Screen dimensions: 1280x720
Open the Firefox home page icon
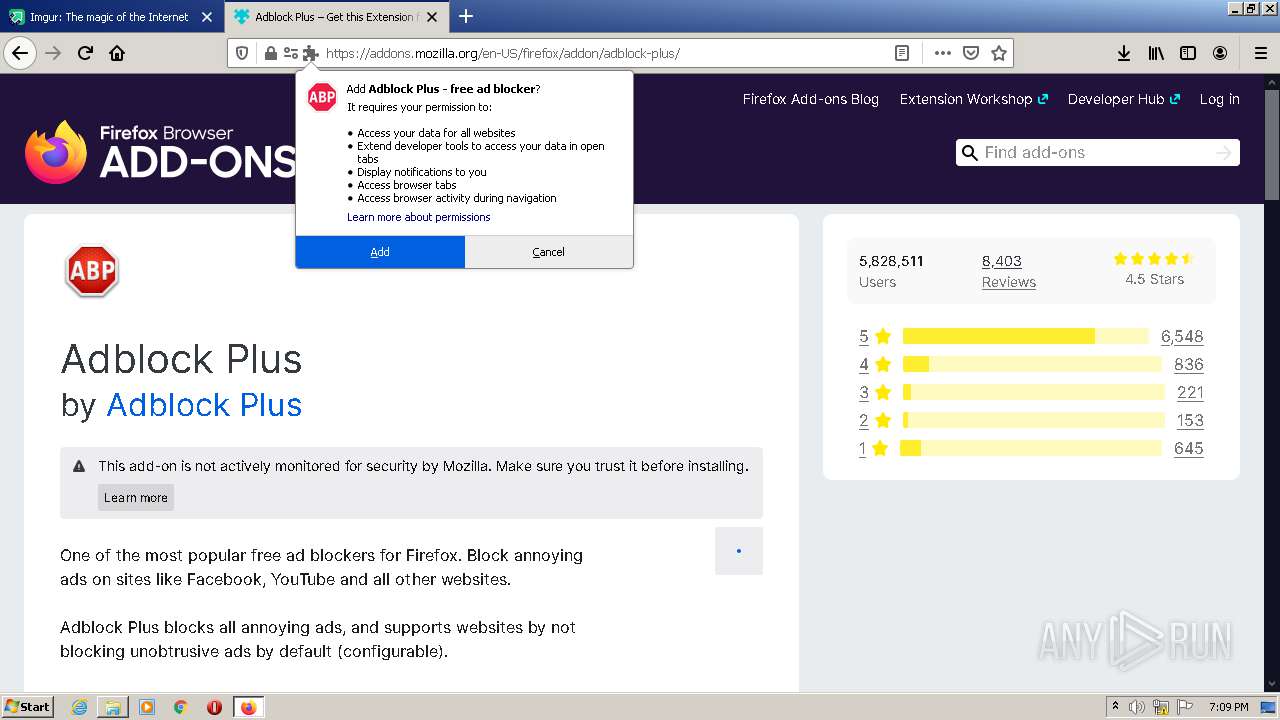coord(117,53)
